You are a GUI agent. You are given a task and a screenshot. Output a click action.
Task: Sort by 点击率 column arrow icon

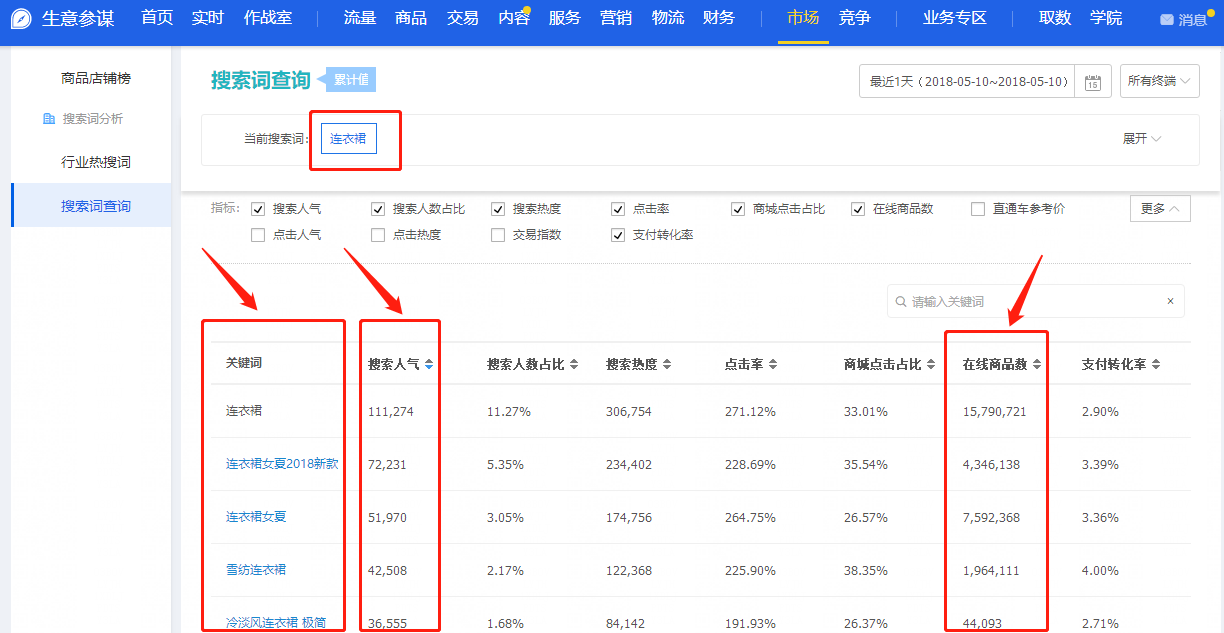(x=773, y=365)
